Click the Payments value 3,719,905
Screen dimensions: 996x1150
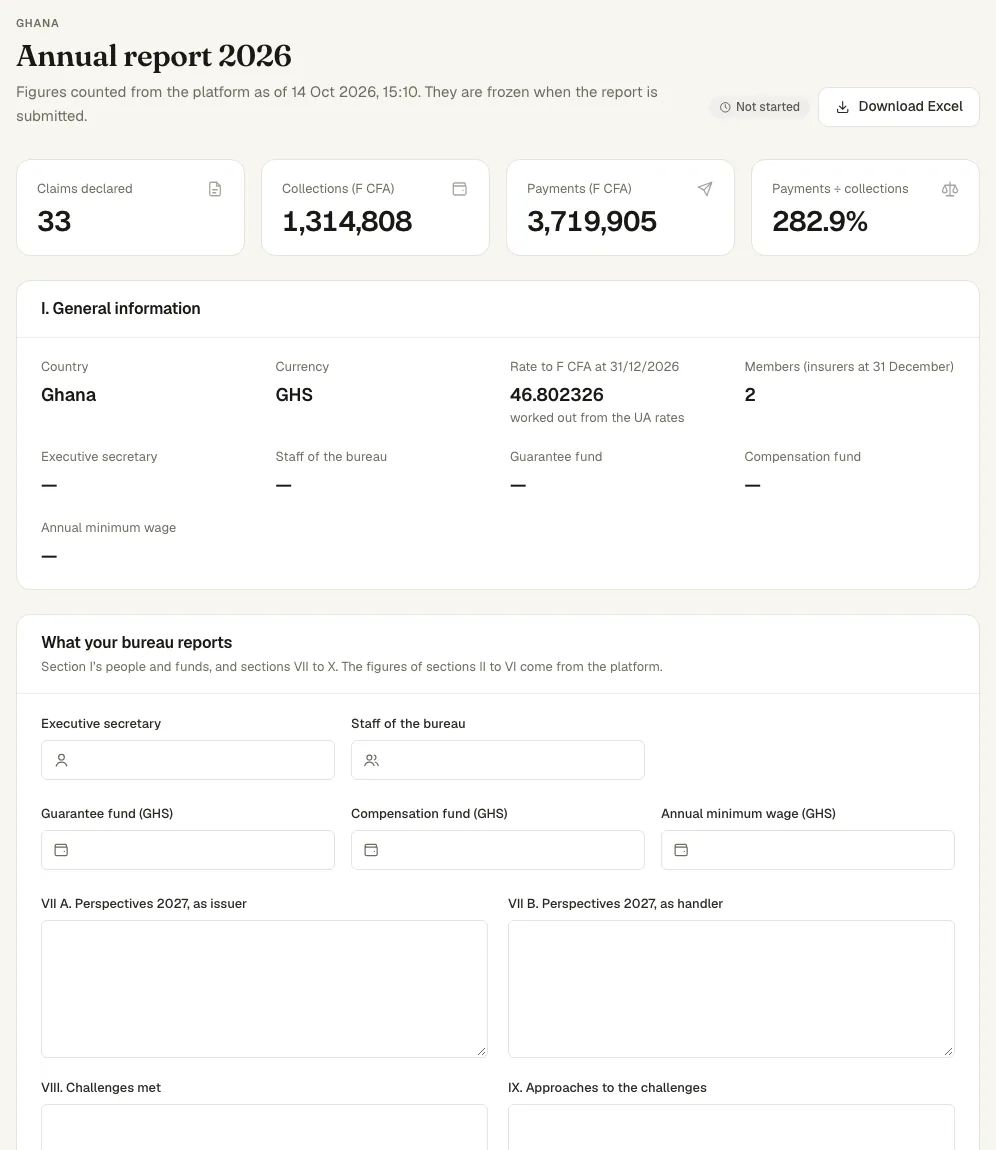[x=592, y=221]
